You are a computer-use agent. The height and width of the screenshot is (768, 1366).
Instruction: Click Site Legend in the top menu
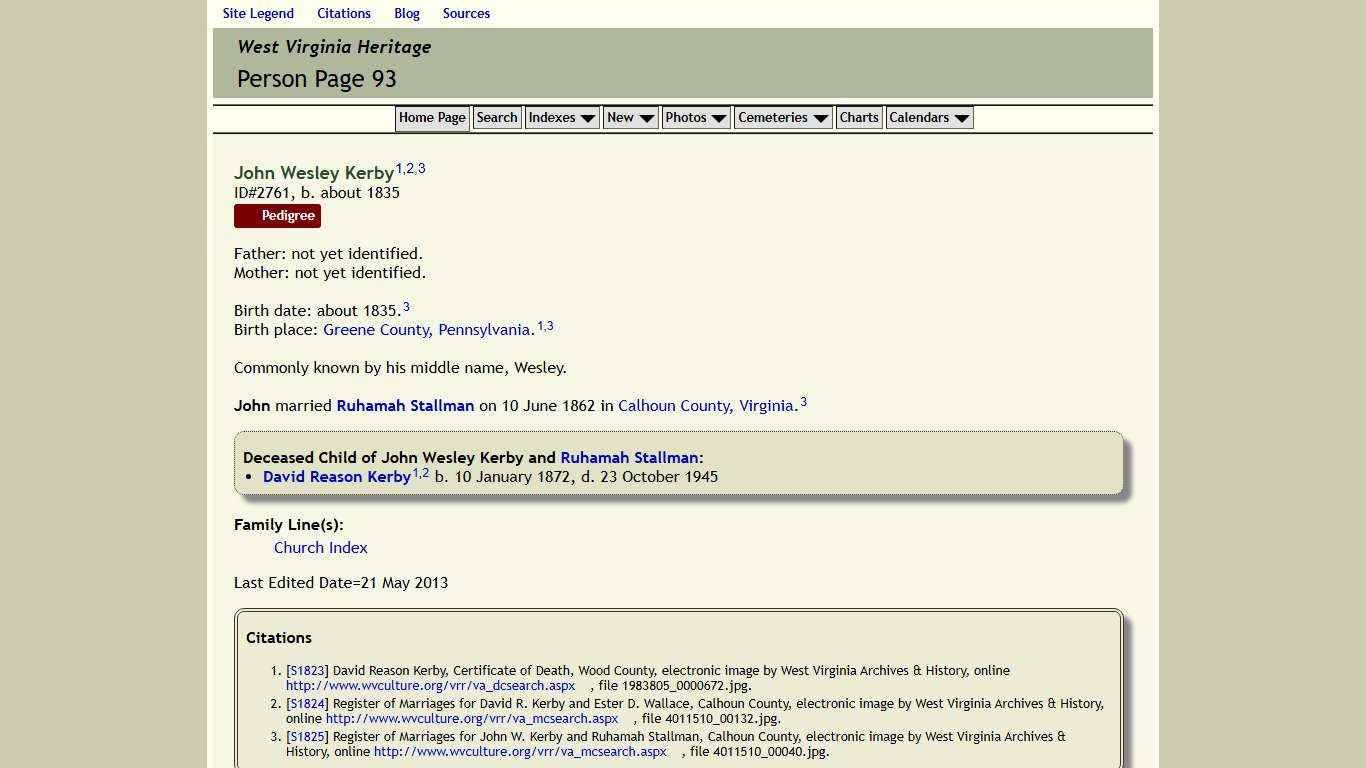pos(258,13)
